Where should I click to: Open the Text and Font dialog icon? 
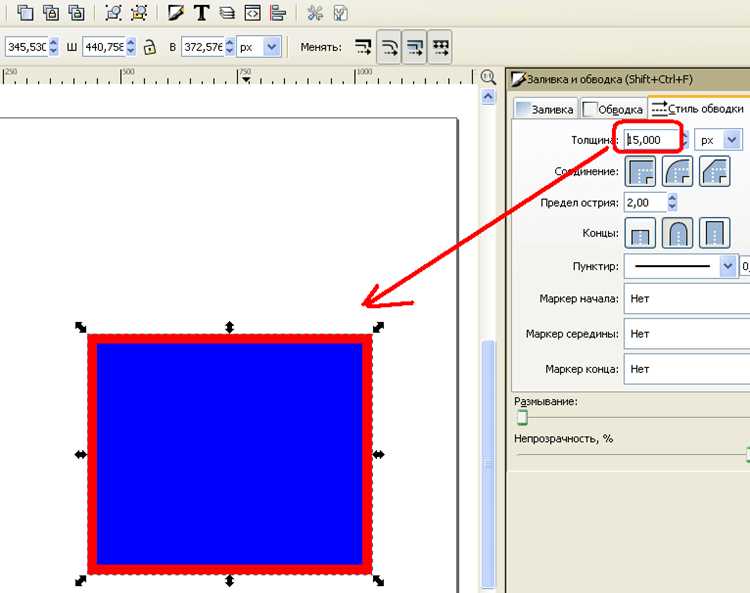[202, 13]
